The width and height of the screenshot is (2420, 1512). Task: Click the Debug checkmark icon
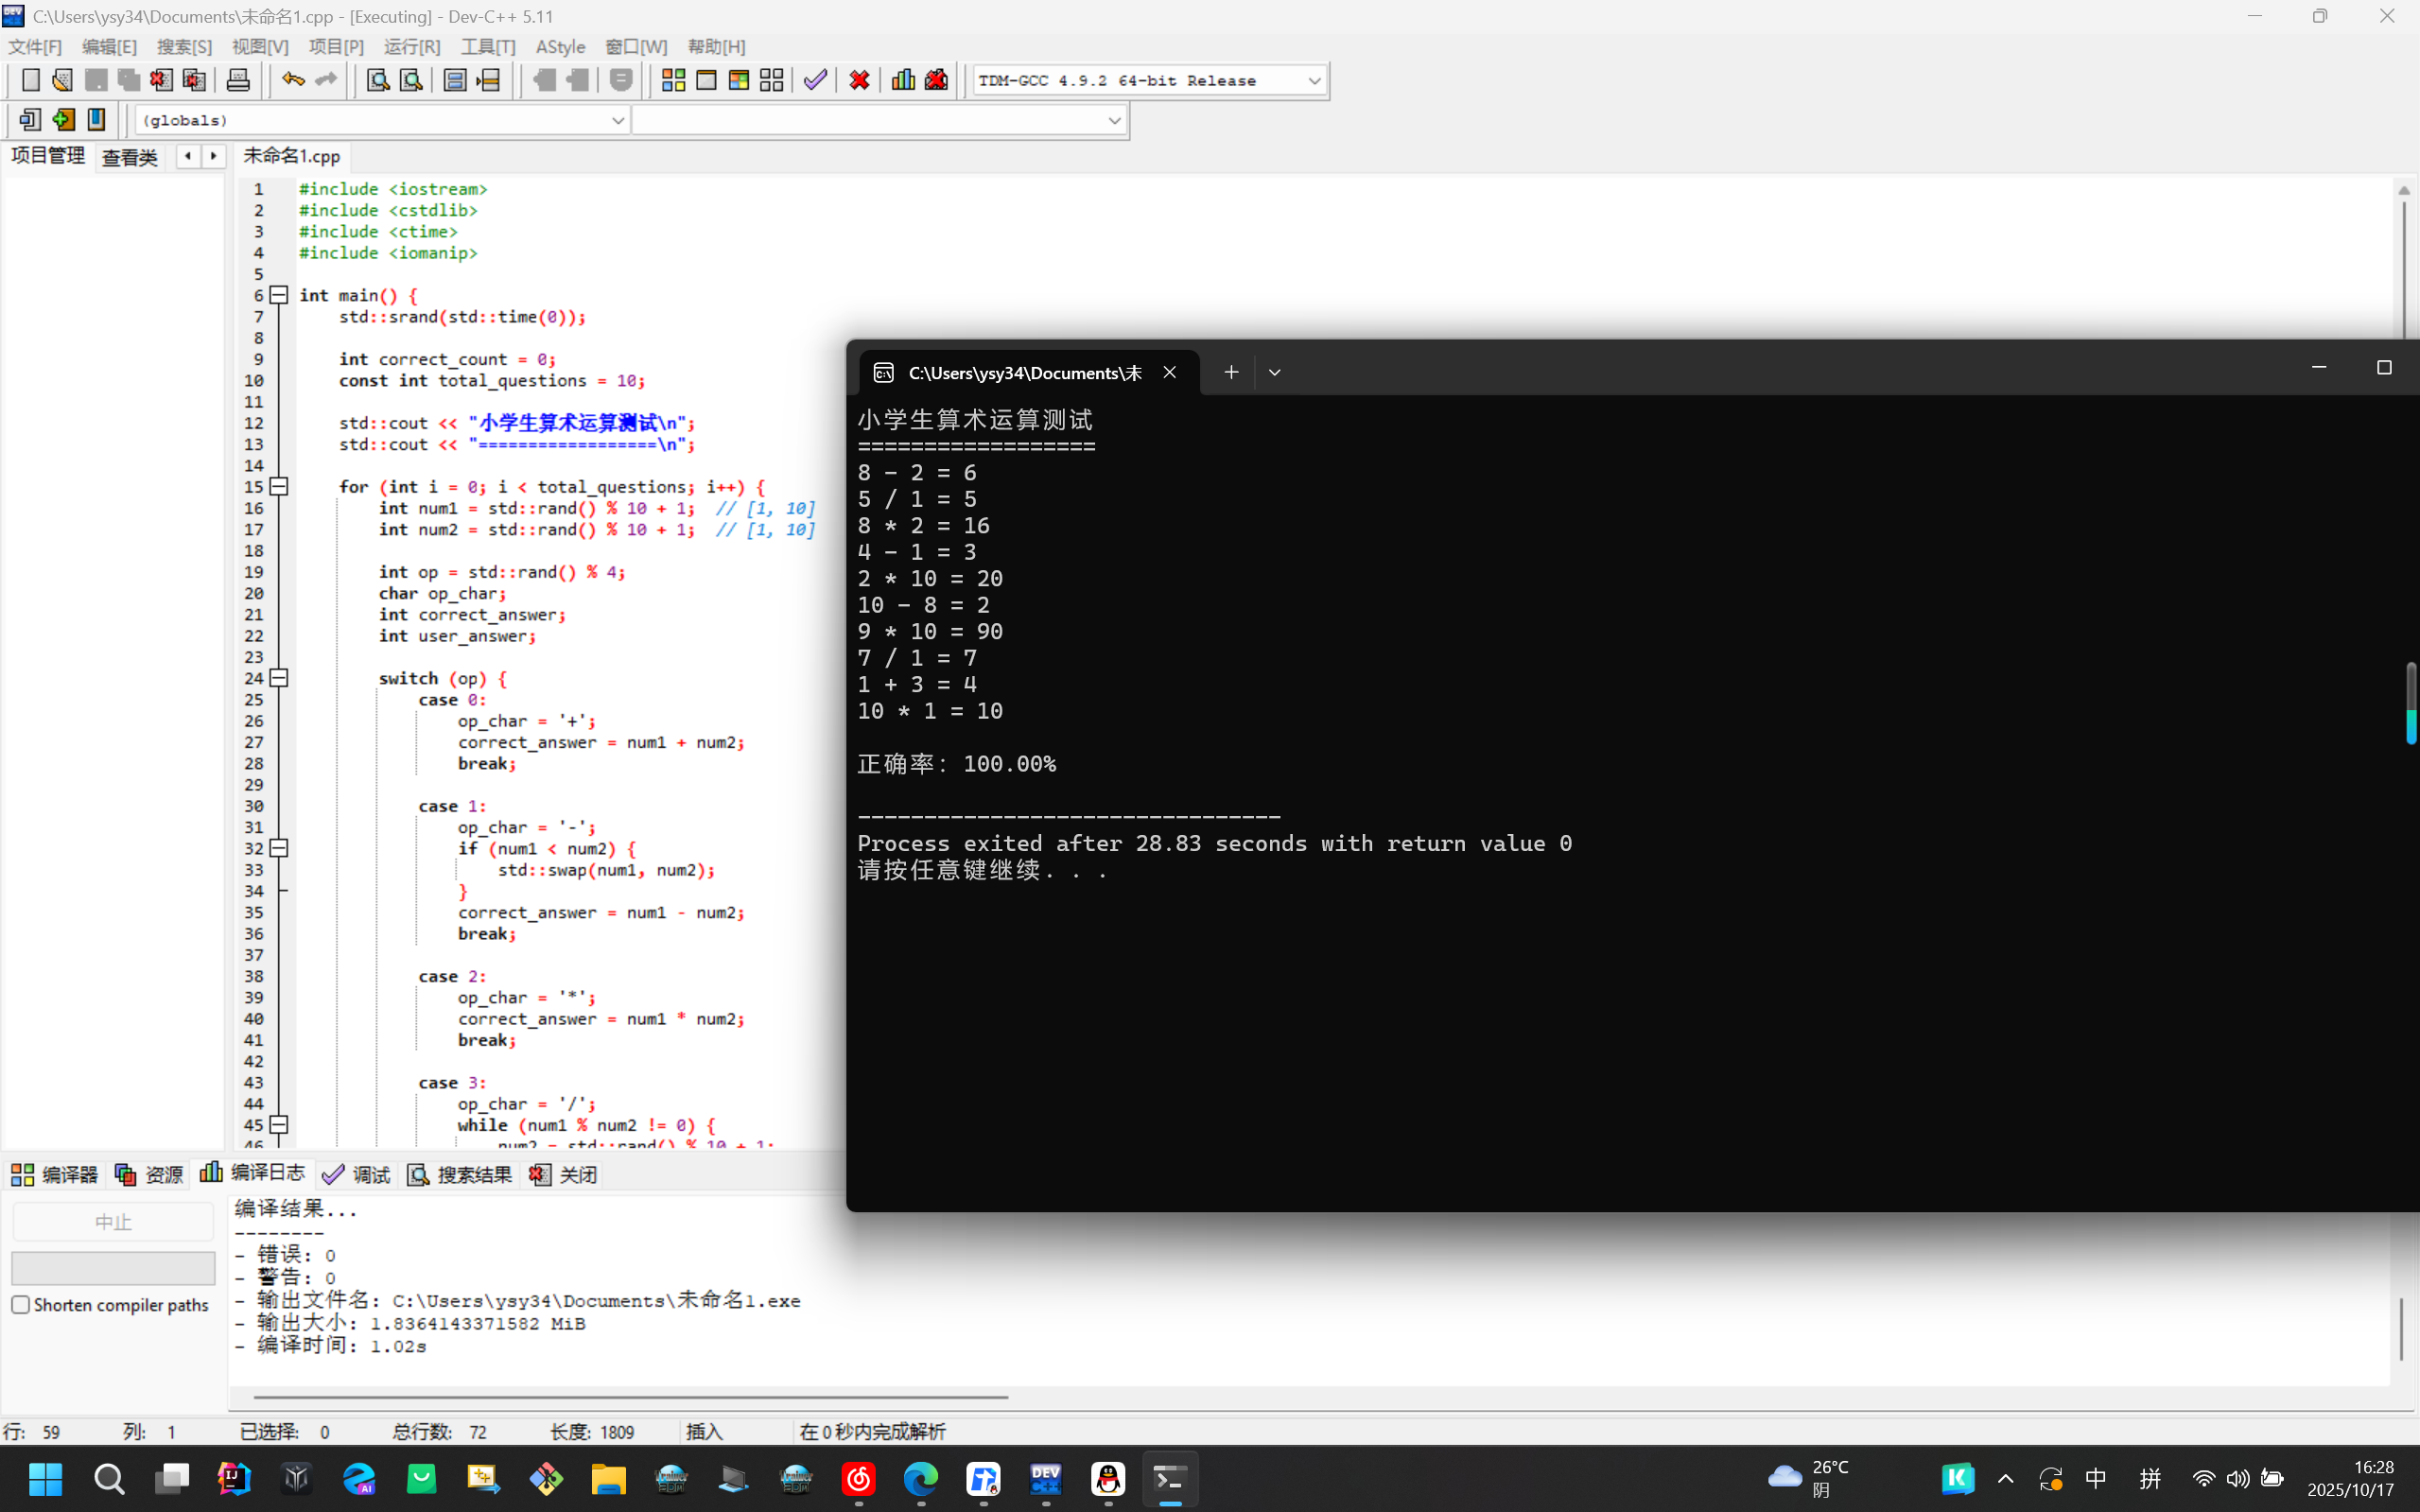(815, 80)
